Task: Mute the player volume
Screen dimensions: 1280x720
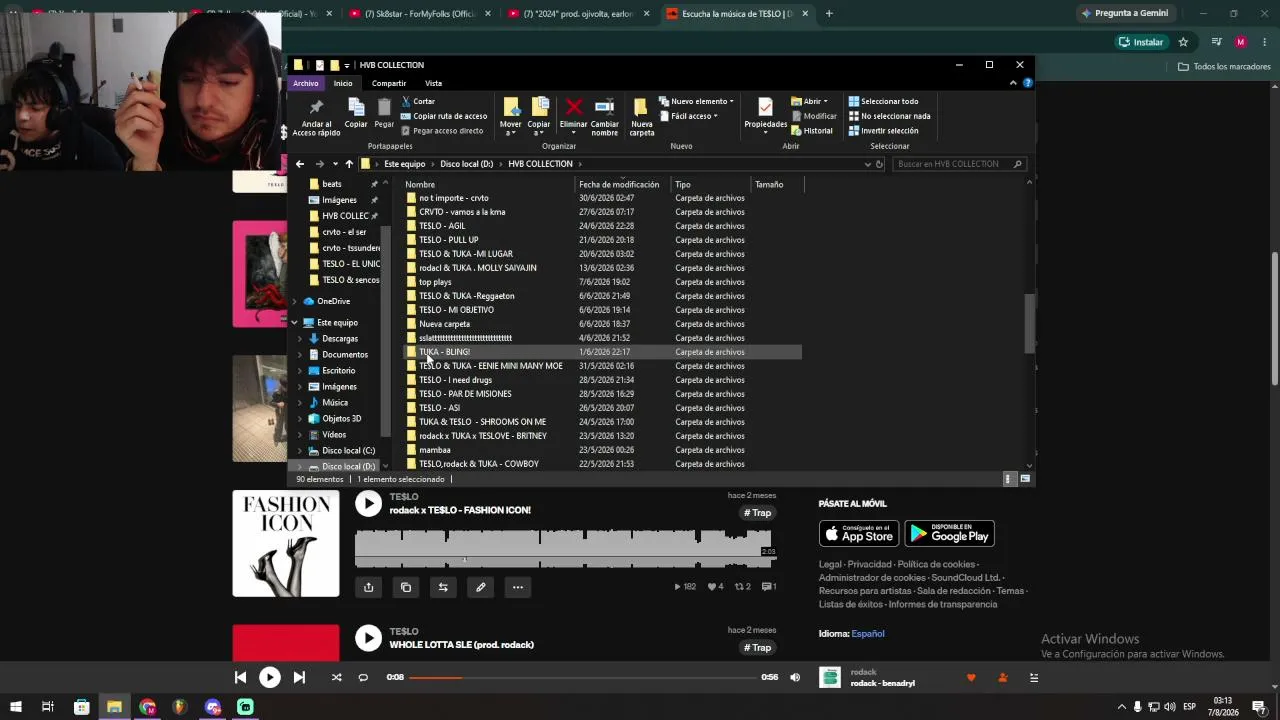Action: click(795, 677)
